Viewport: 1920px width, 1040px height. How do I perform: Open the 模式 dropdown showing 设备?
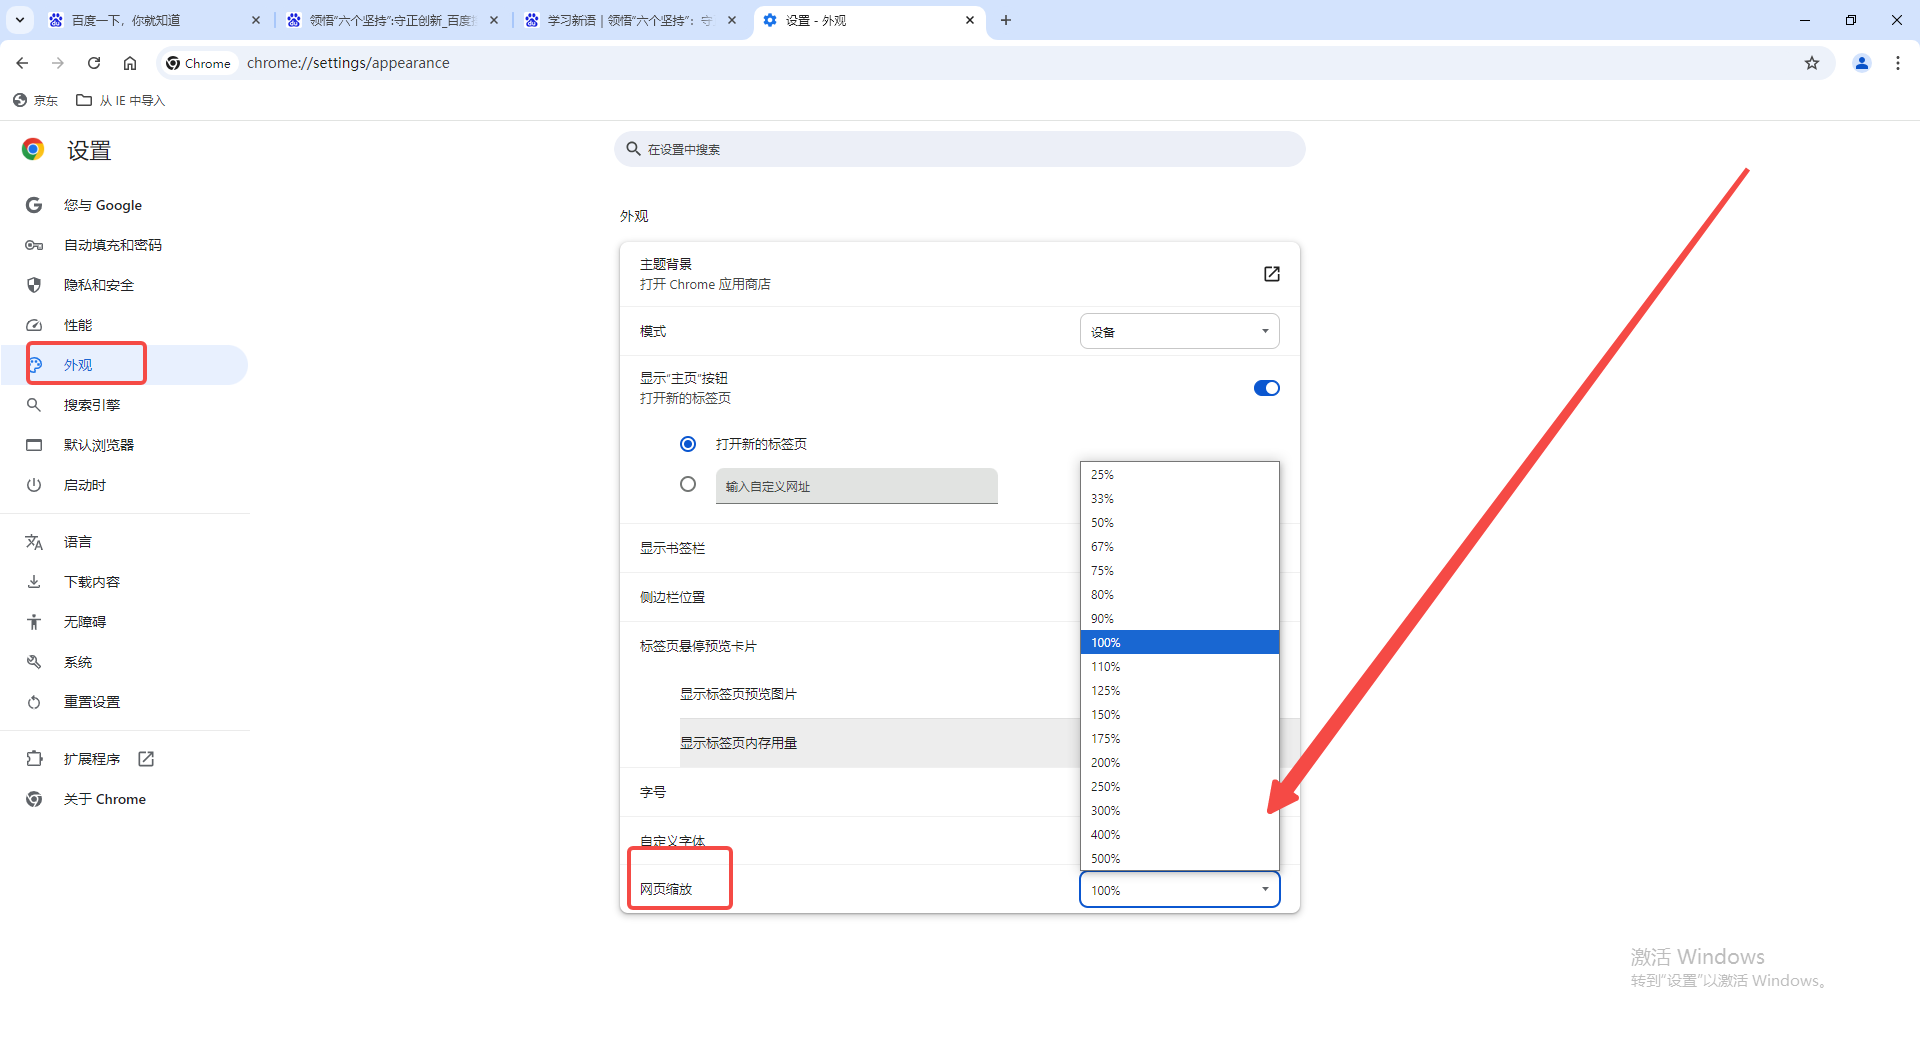click(x=1179, y=332)
